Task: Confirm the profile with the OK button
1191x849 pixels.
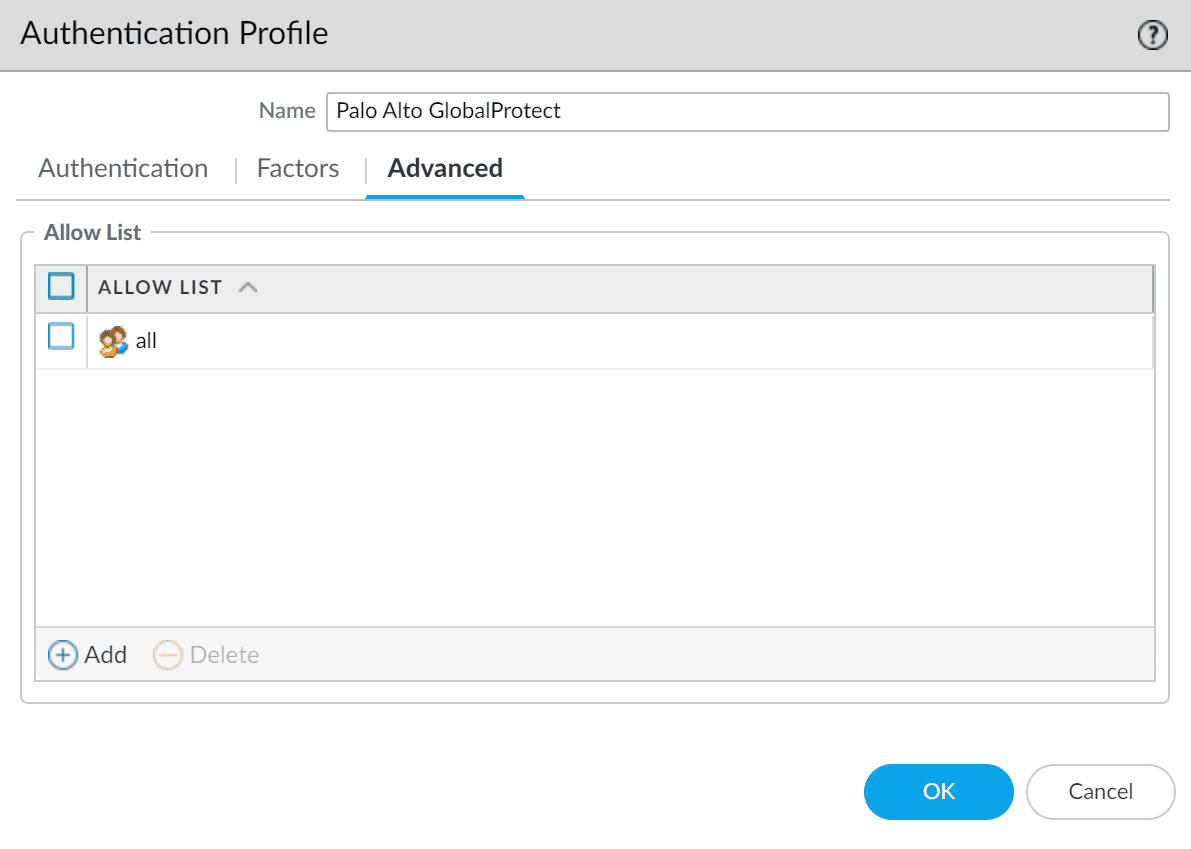Action: click(x=938, y=792)
